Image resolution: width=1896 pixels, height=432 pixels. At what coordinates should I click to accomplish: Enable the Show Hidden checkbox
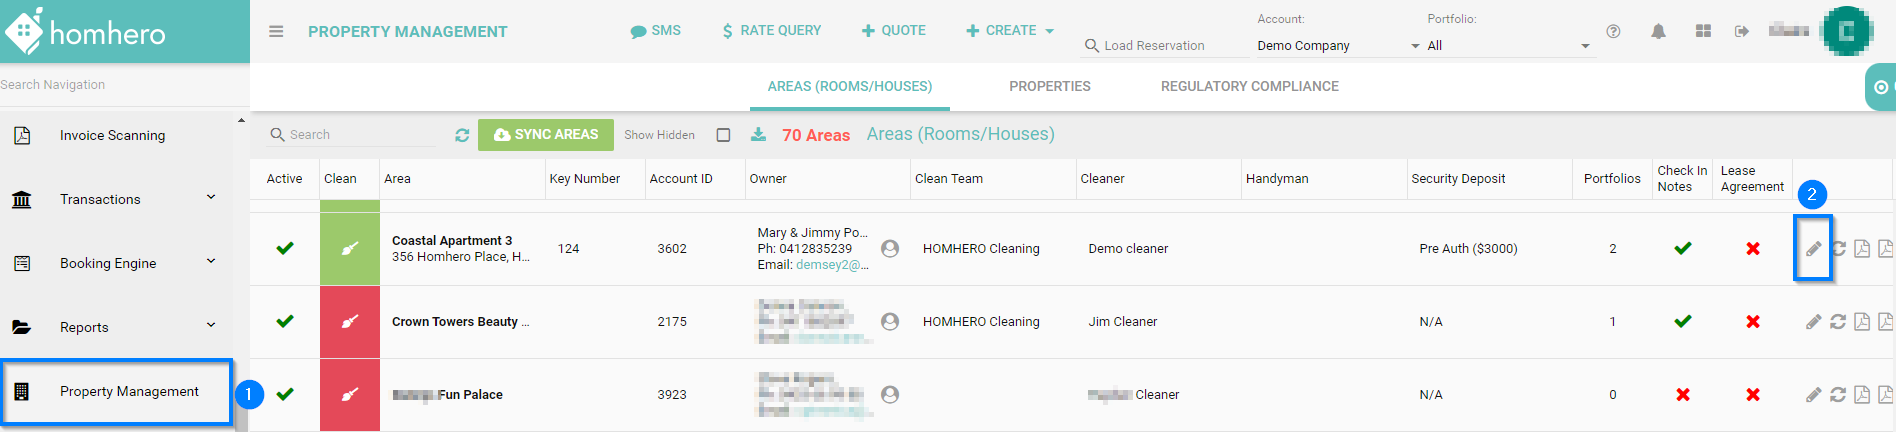[723, 135]
